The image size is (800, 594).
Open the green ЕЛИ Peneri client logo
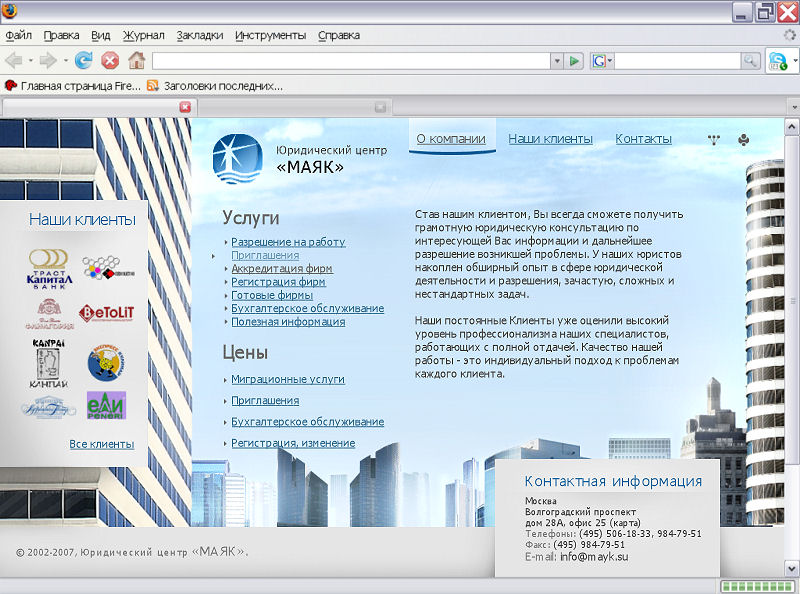(x=106, y=406)
